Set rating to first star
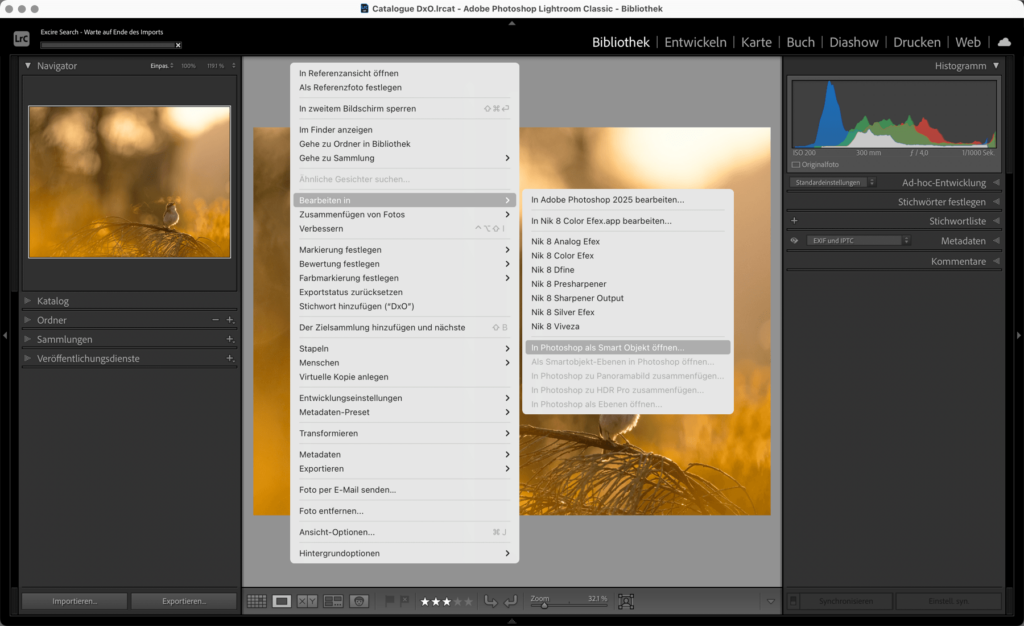The height and width of the screenshot is (626, 1024). 425,602
